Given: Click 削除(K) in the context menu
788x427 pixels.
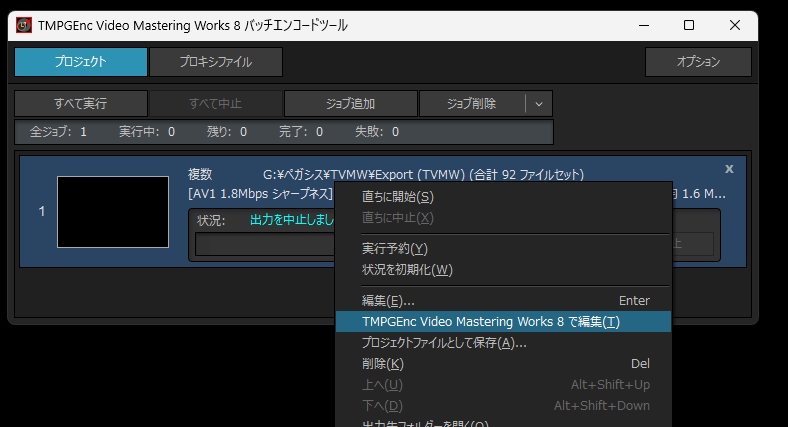Looking at the screenshot, I should [x=382, y=363].
